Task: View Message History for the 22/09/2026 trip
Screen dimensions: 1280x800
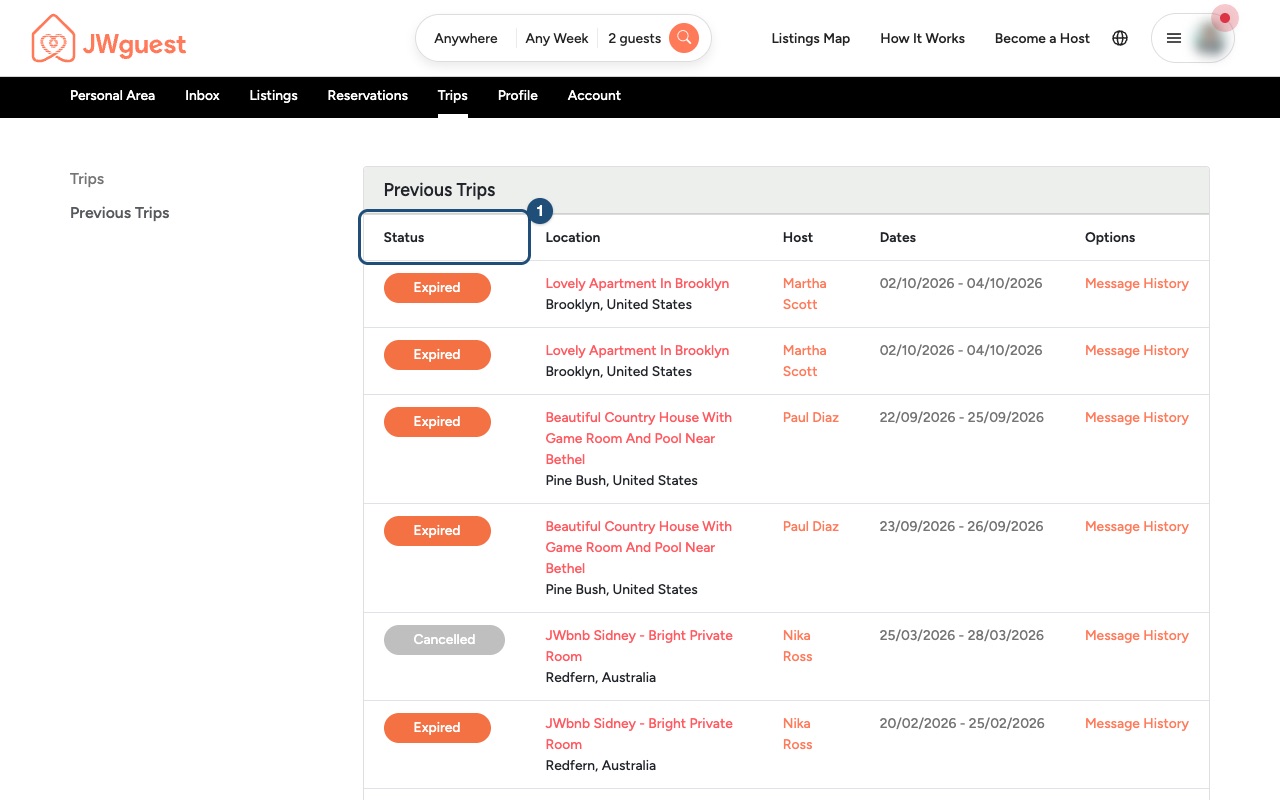Action: coord(1137,418)
